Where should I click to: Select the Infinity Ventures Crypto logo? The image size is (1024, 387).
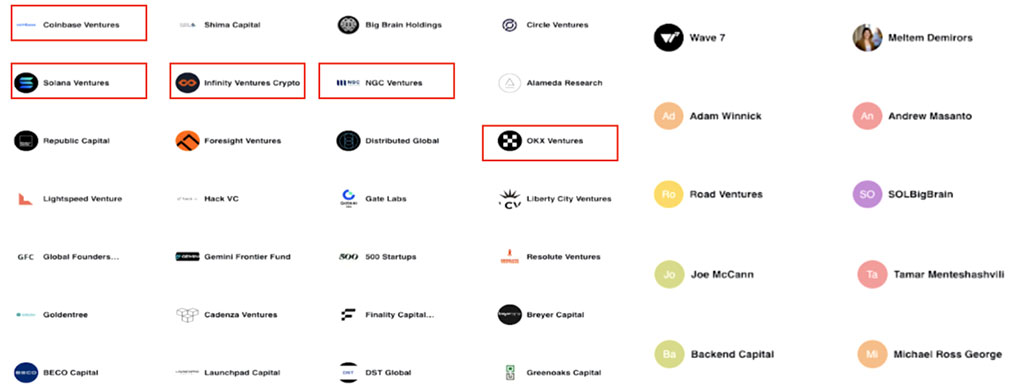187,83
